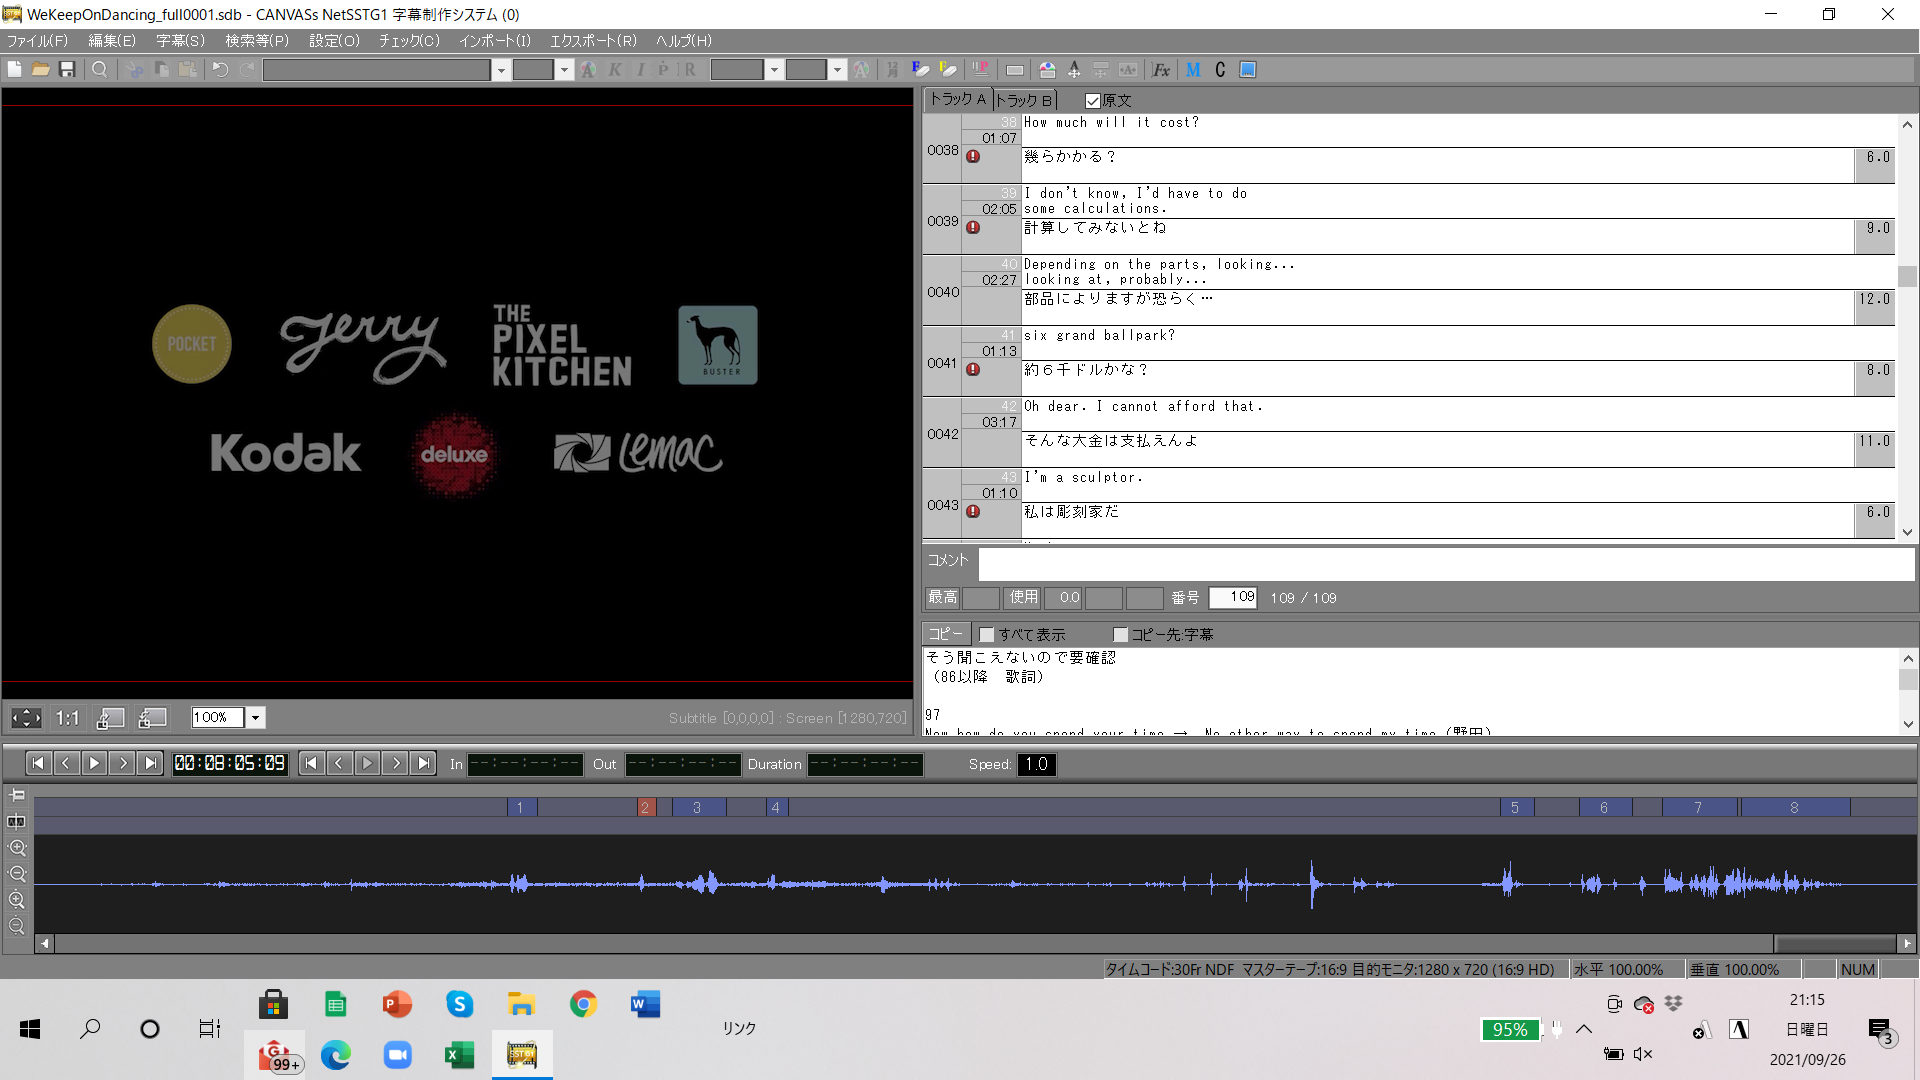Viewport: 1920px width, 1080px height.
Task: Enable the すべて表示 checkbox
Action: (x=987, y=635)
